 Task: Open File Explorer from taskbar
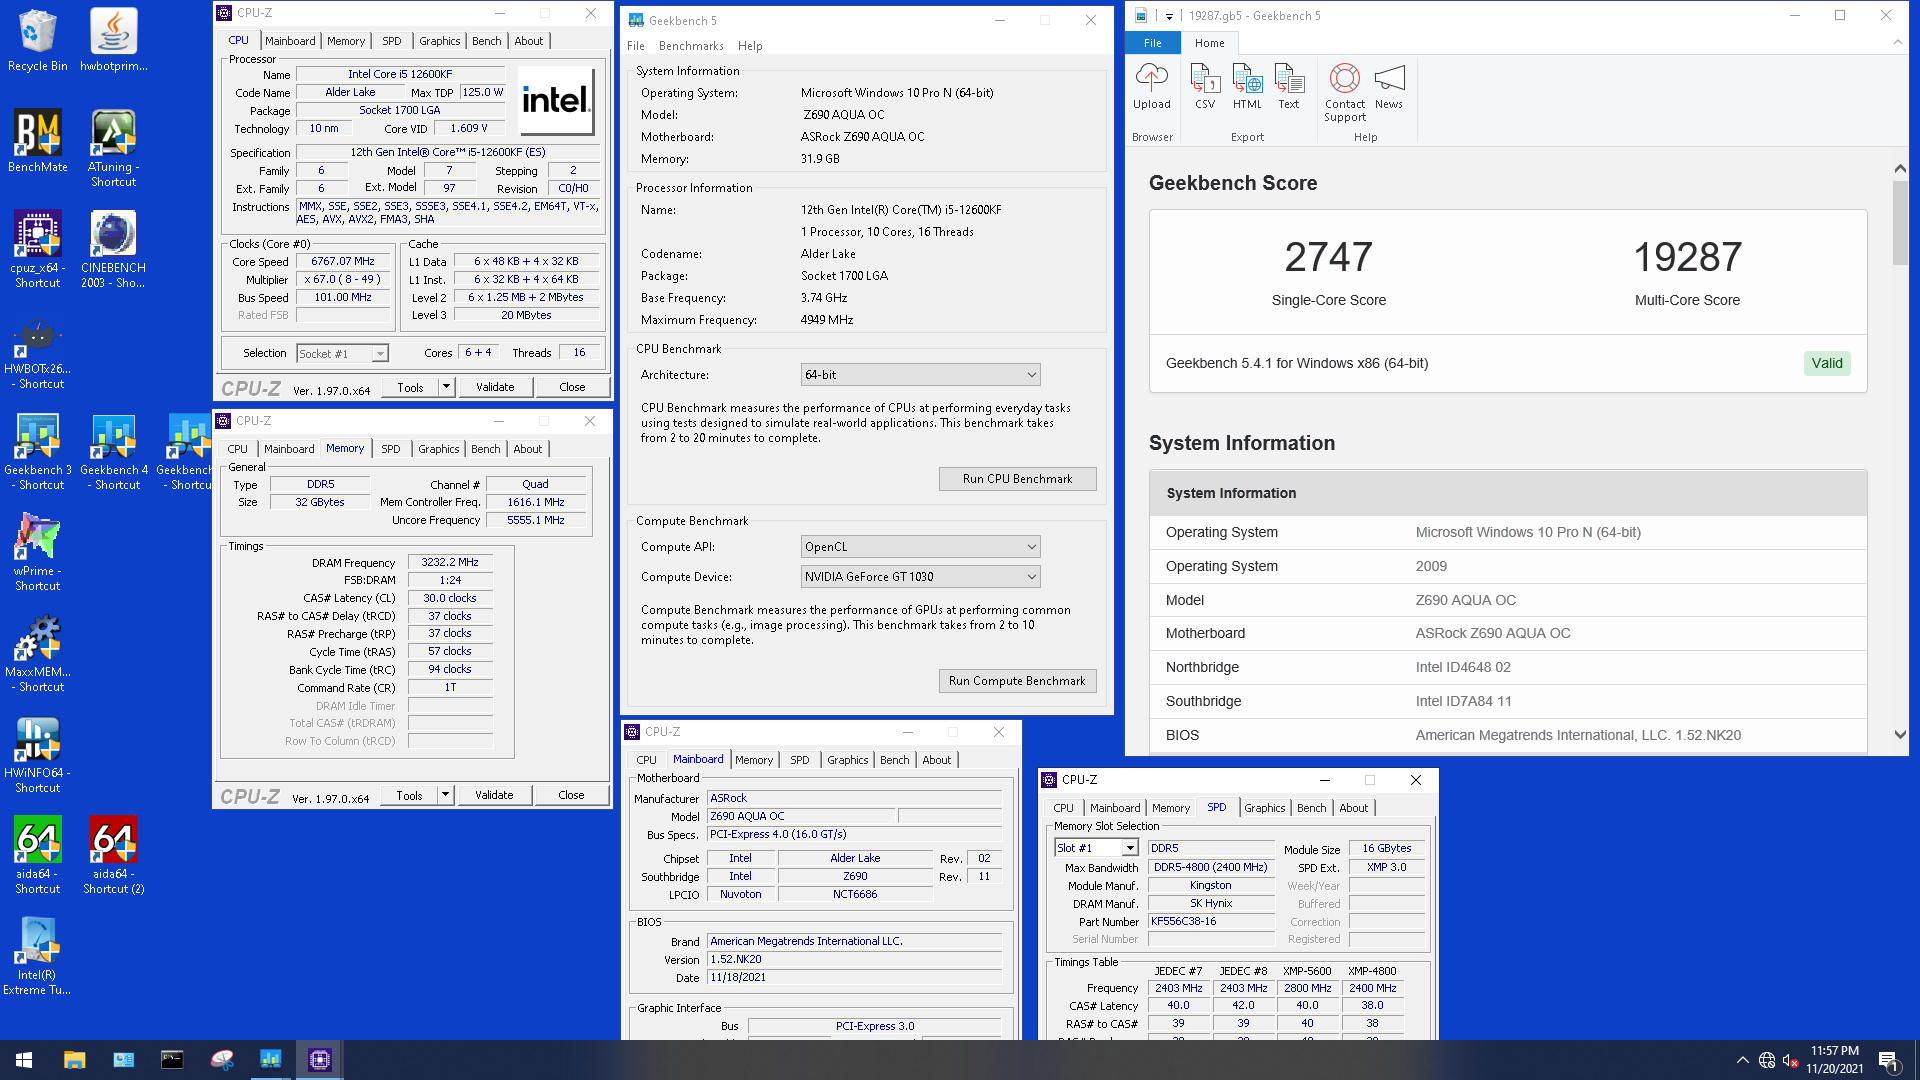74,1060
